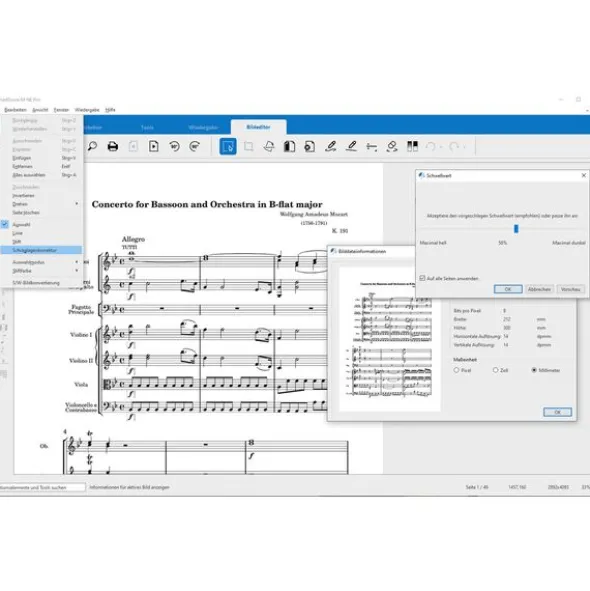Click Abbrechen in Schwellwert dialog
The width and height of the screenshot is (590, 591).
point(539,289)
